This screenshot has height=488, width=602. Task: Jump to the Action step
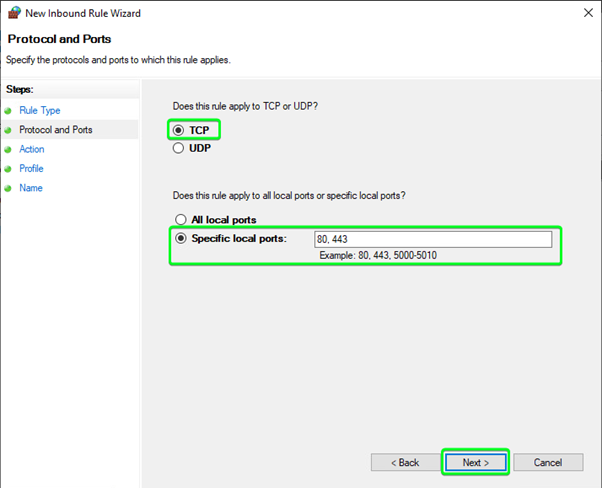tap(32, 149)
